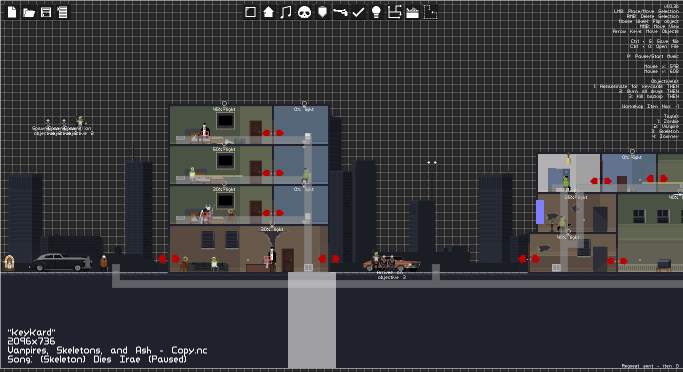The height and width of the screenshot is (372, 683).
Task: Select the jukebox object at far left
Action: coord(9,263)
